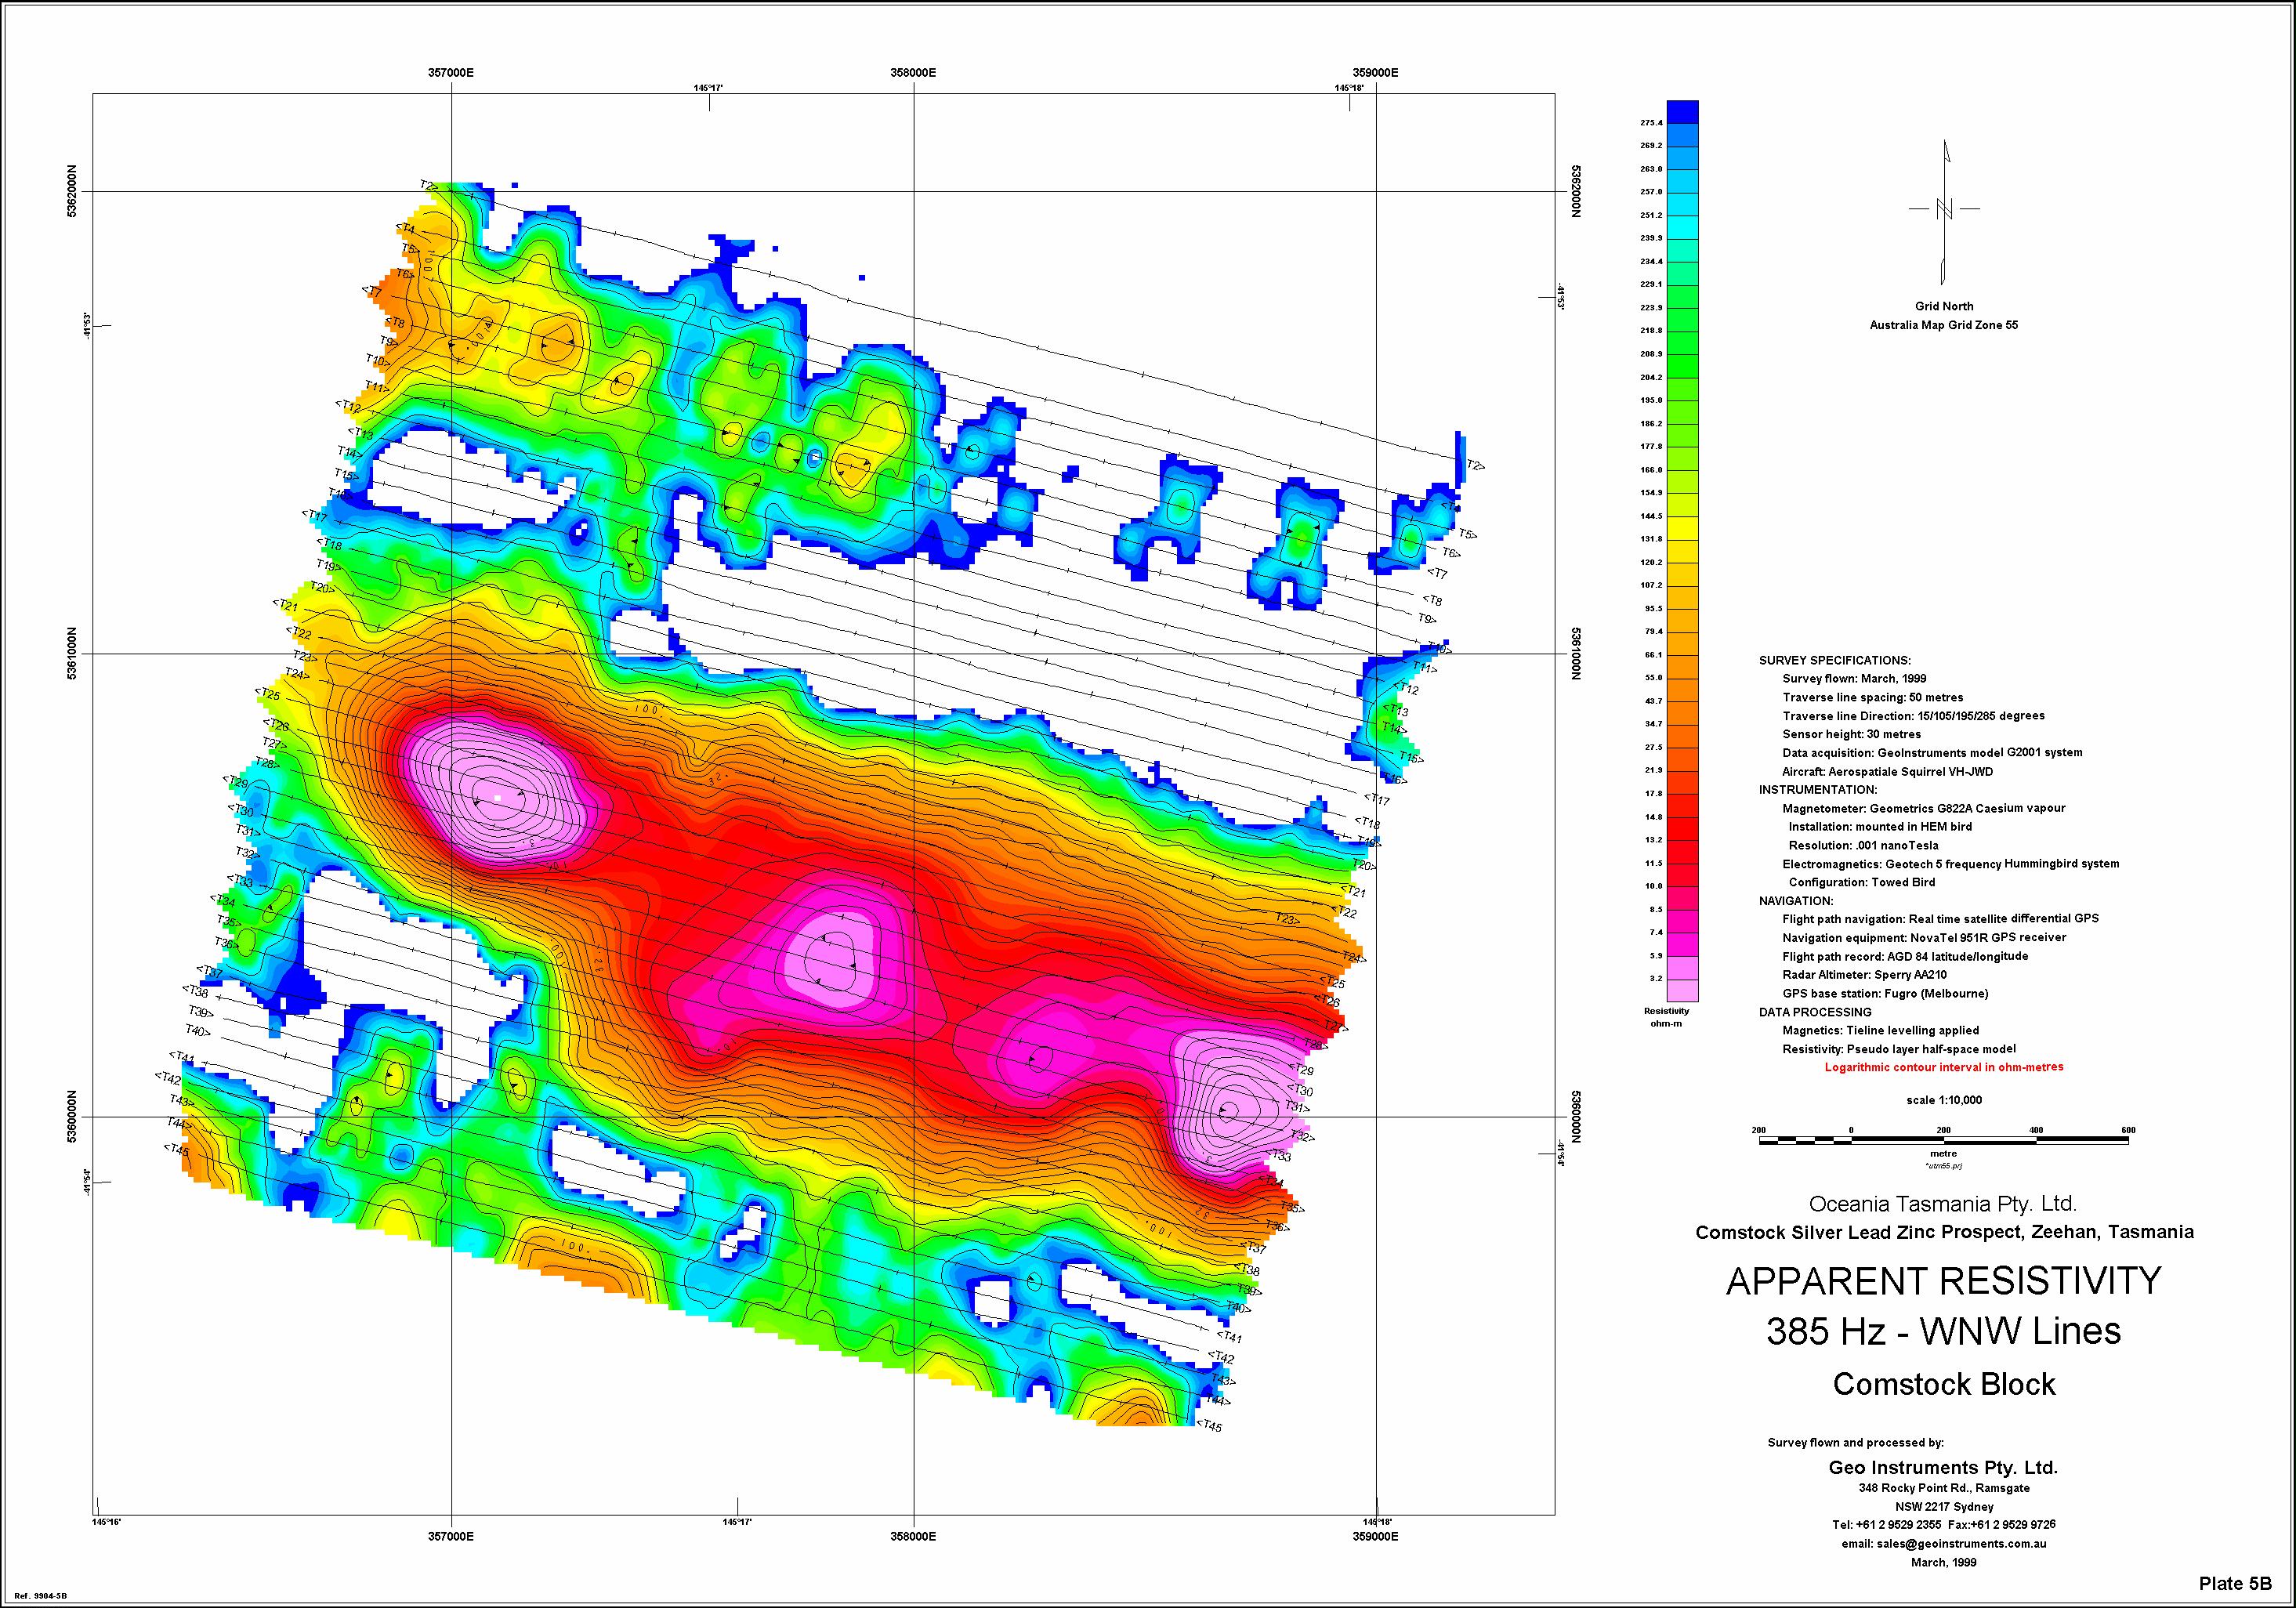Viewport: 2296px width, 1608px height.
Task: Click the Oceania Tasmania Pty. Ltd. heading
Action: [1943, 1204]
